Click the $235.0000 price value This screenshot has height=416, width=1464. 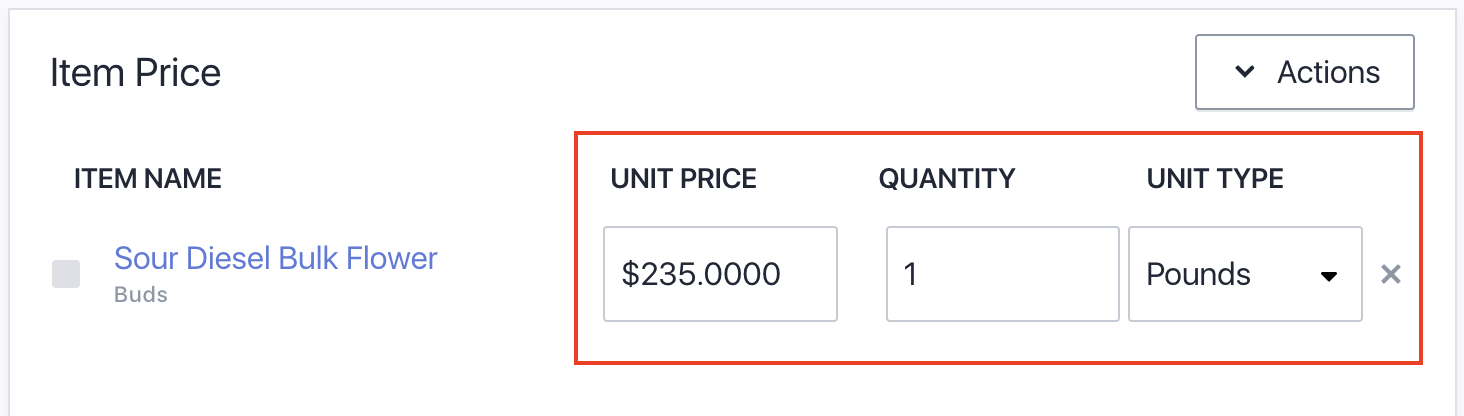[x=700, y=274]
